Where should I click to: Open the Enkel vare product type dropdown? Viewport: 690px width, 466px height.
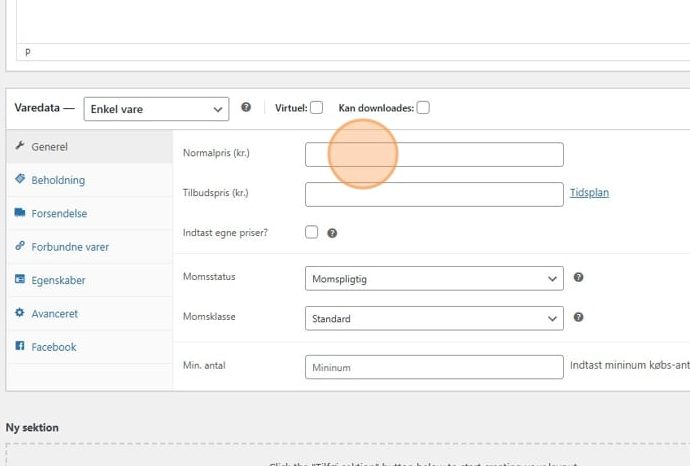pyautogui.click(x=156, y=109)
